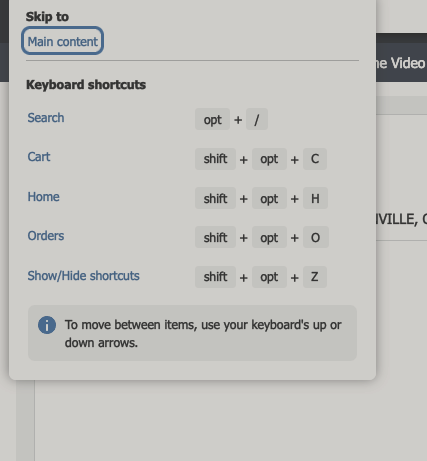Click the C key badge in Cart row

pyautogui.click(x=315, y=159)
